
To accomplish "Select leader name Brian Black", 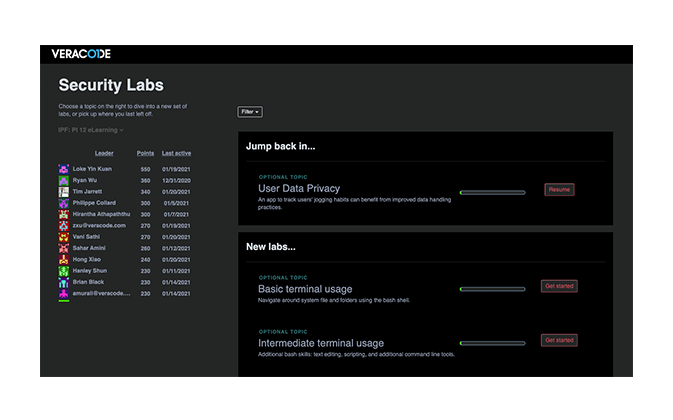I will [88, 282].
